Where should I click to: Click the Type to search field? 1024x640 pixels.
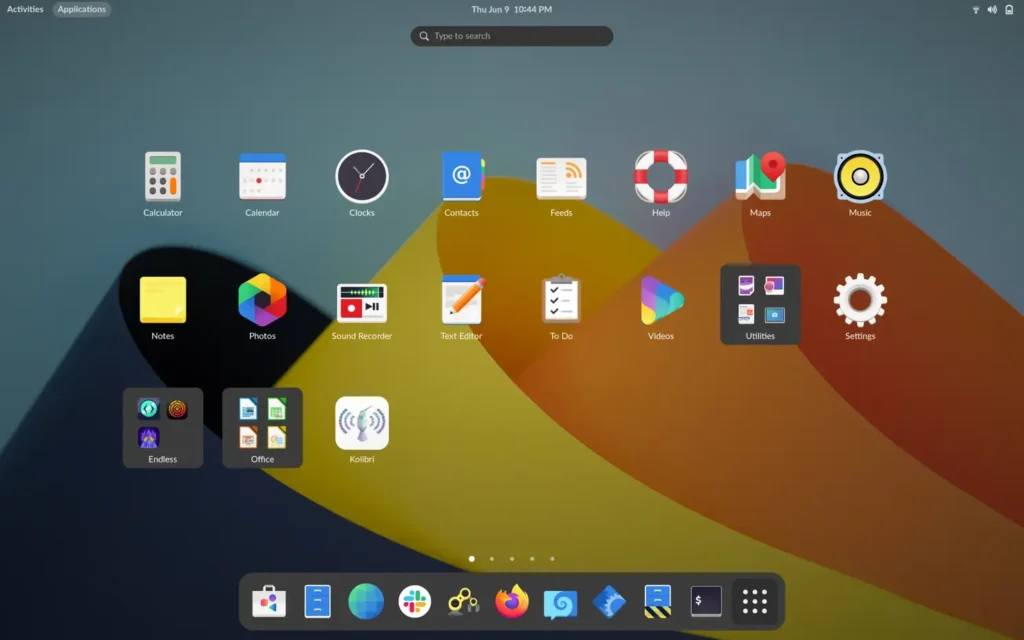click(511, 36)
